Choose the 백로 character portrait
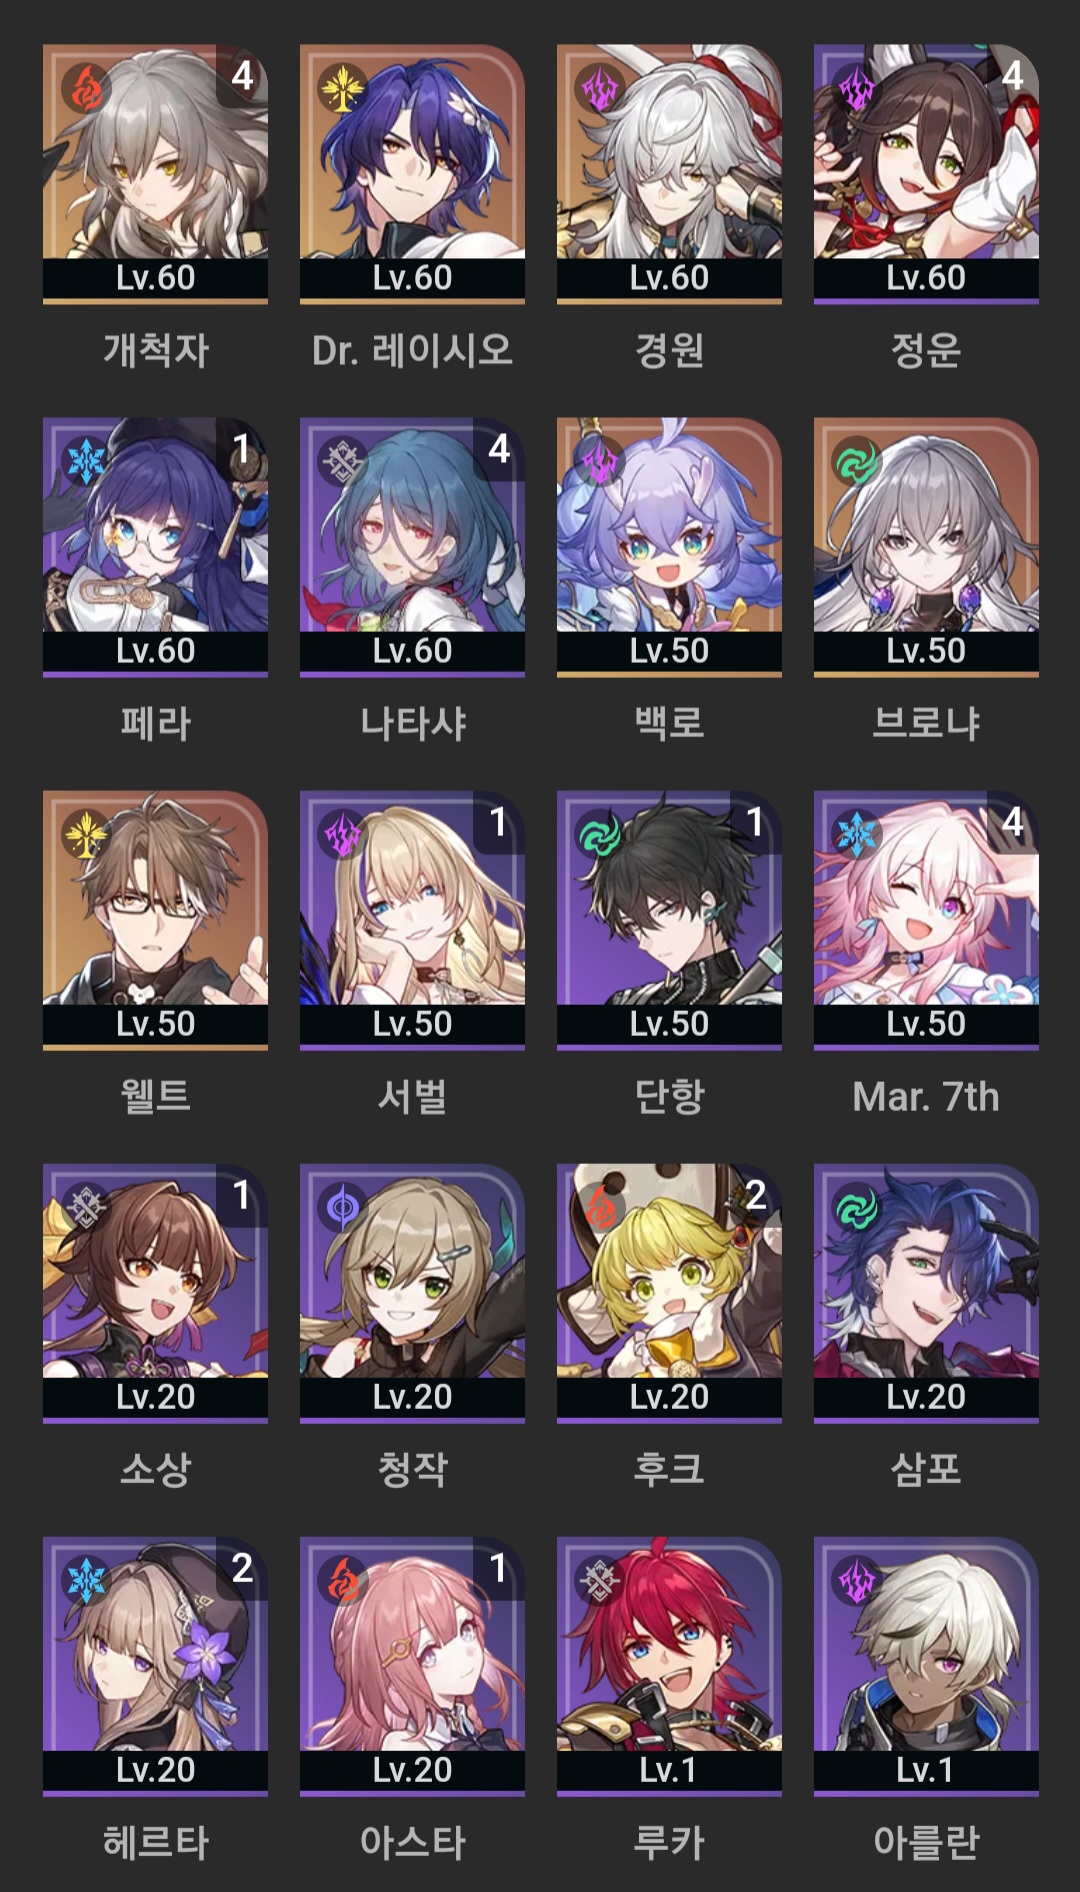Screen dimensions: 1080x1892 [x=669, y=546]
